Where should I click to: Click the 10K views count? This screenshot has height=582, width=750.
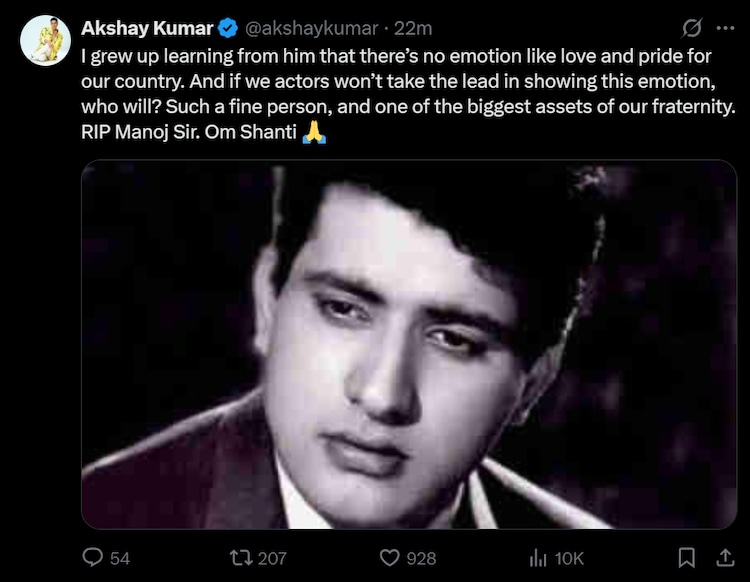tap(568, 558)
